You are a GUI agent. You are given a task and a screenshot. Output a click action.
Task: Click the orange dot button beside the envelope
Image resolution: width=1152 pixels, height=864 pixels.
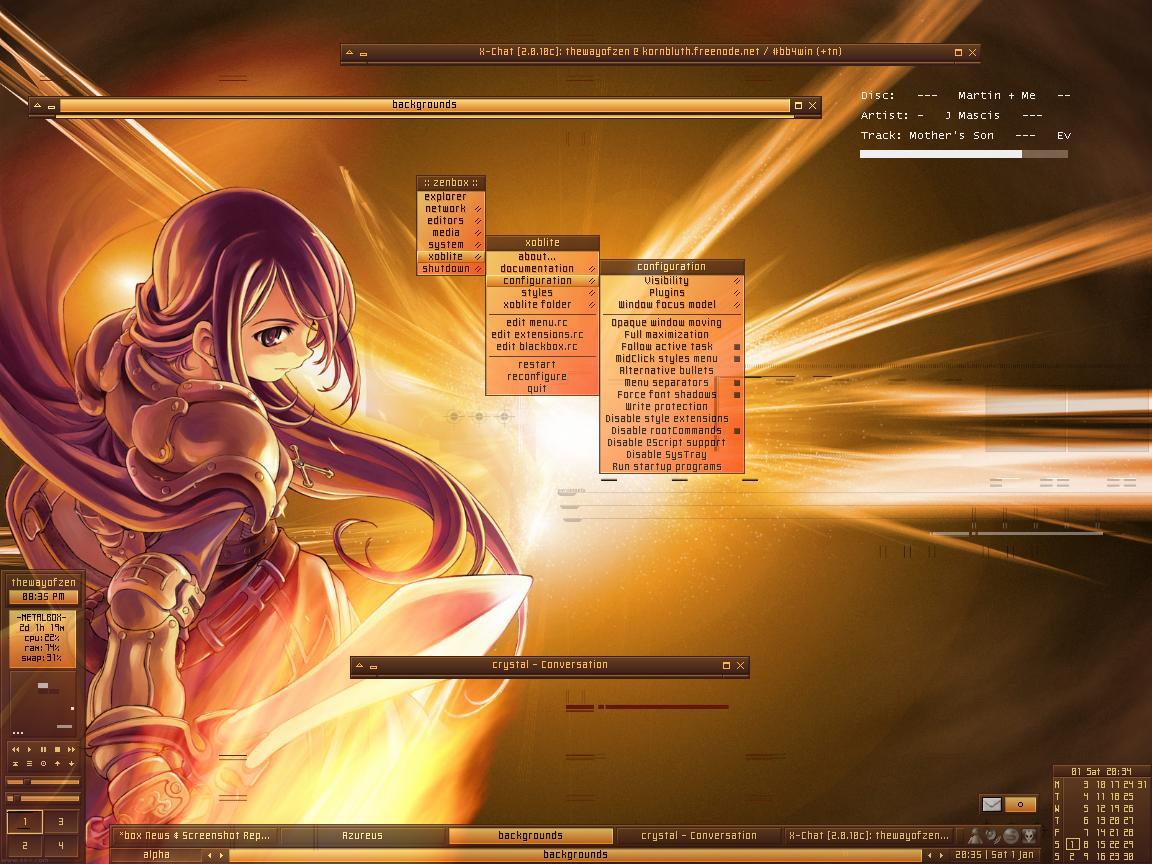pos(1020,804)
